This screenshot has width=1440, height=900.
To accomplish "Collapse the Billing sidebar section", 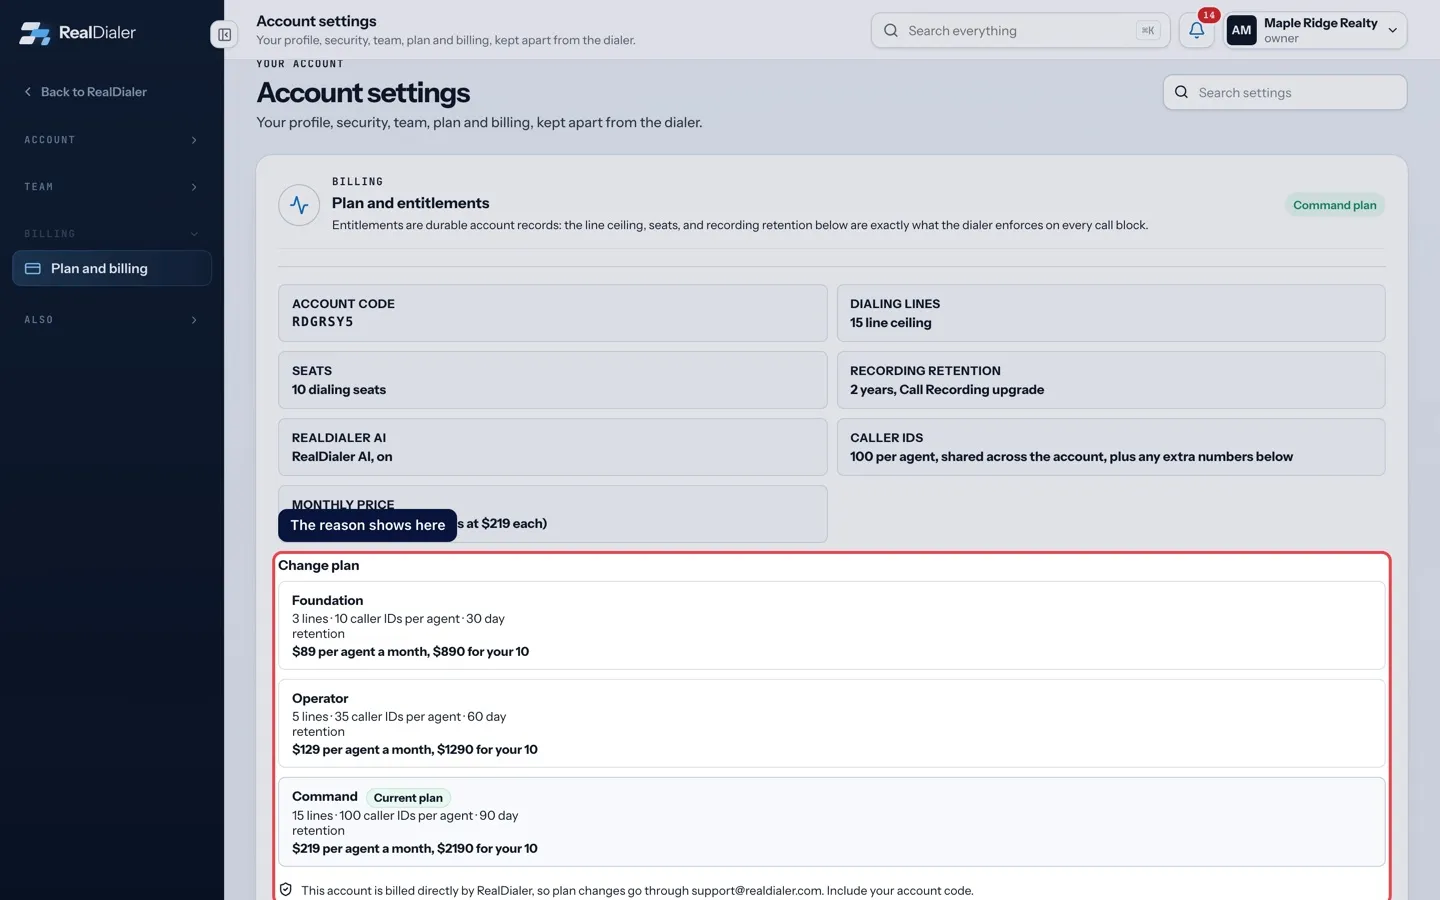I will click(111, 234).
